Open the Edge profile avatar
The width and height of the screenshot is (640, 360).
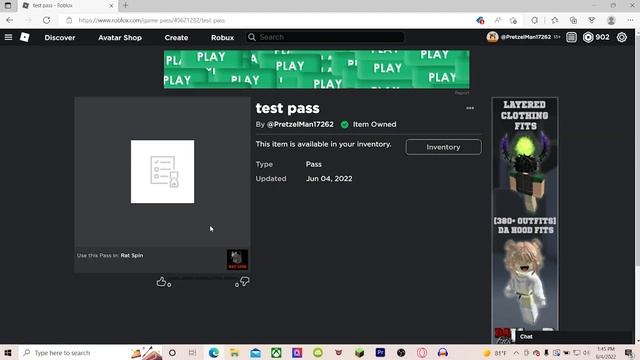click(x=611, y=20)
